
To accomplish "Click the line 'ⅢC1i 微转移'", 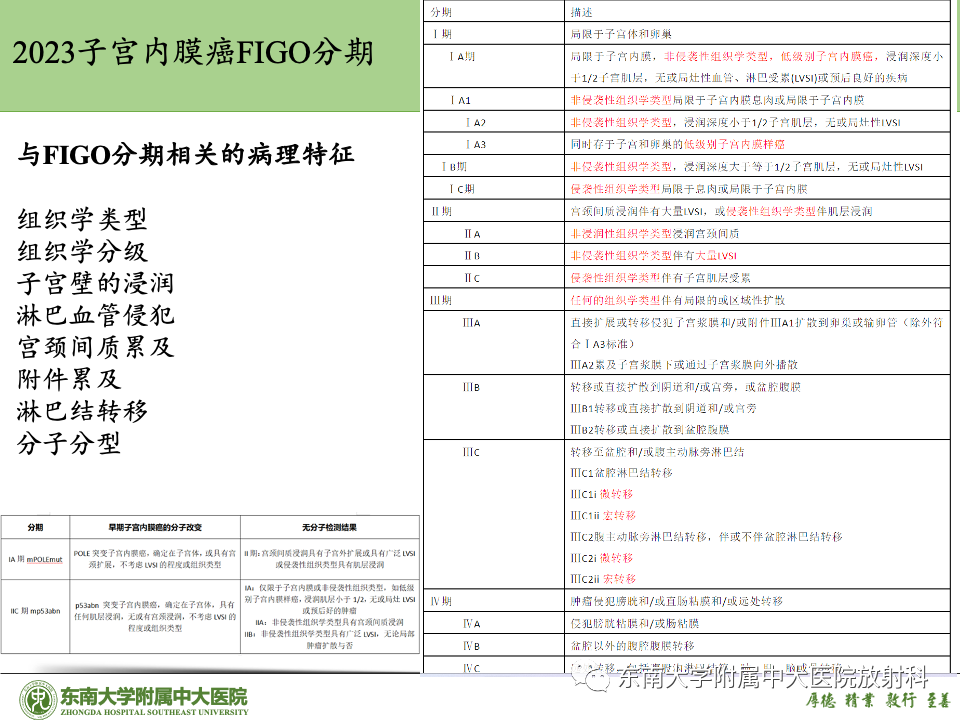I will (x=601, y=494).
